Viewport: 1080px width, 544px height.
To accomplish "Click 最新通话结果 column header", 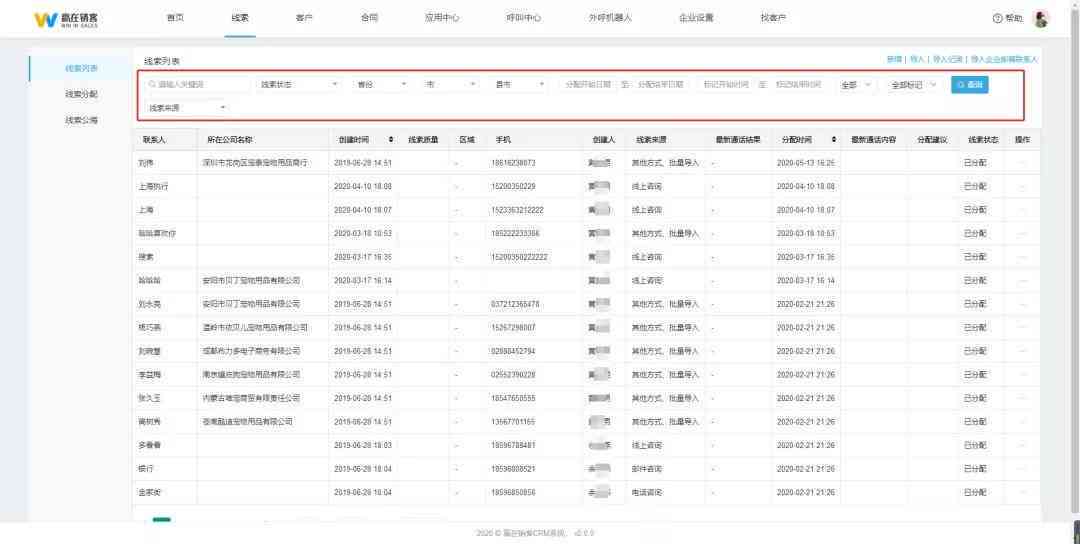I will point(738,140).
